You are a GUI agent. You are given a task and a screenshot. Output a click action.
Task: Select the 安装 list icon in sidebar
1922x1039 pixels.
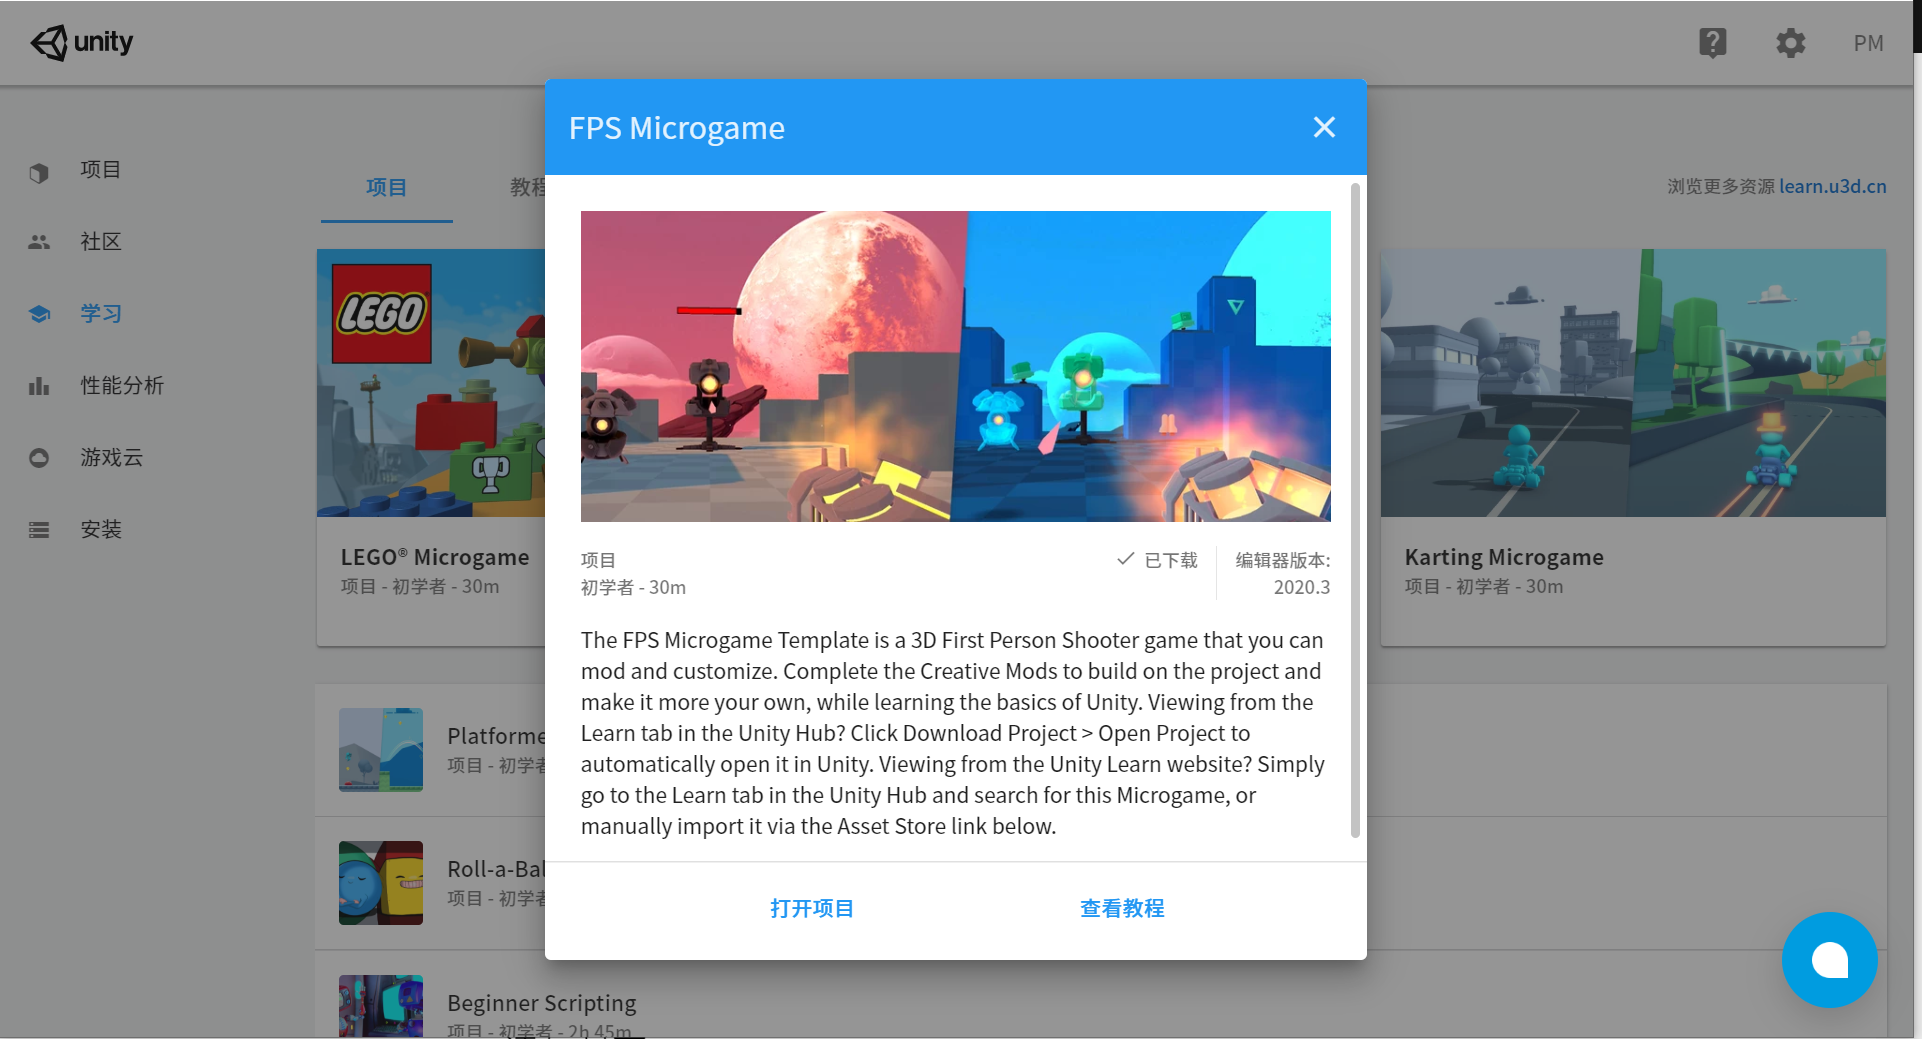click(x=39, y=530)
